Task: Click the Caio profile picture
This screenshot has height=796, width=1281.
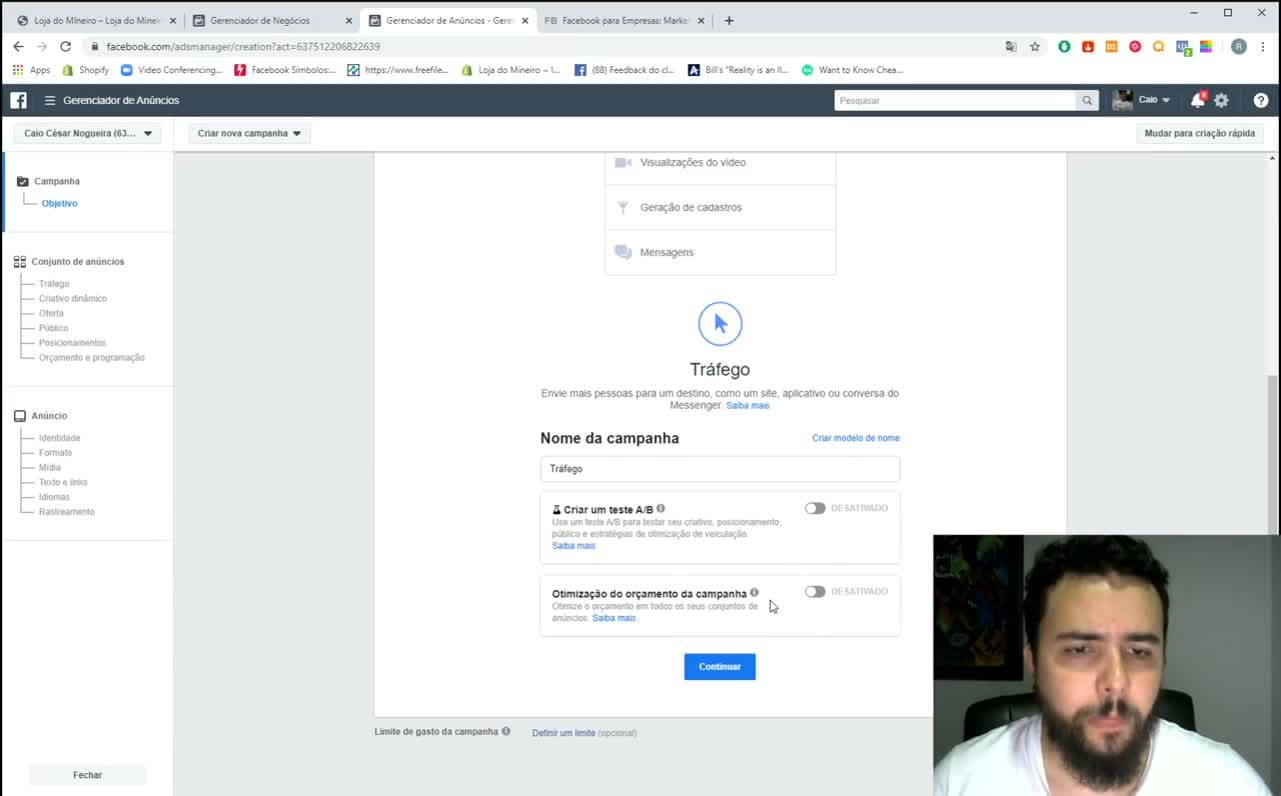Action: (x=1122, y=100)
